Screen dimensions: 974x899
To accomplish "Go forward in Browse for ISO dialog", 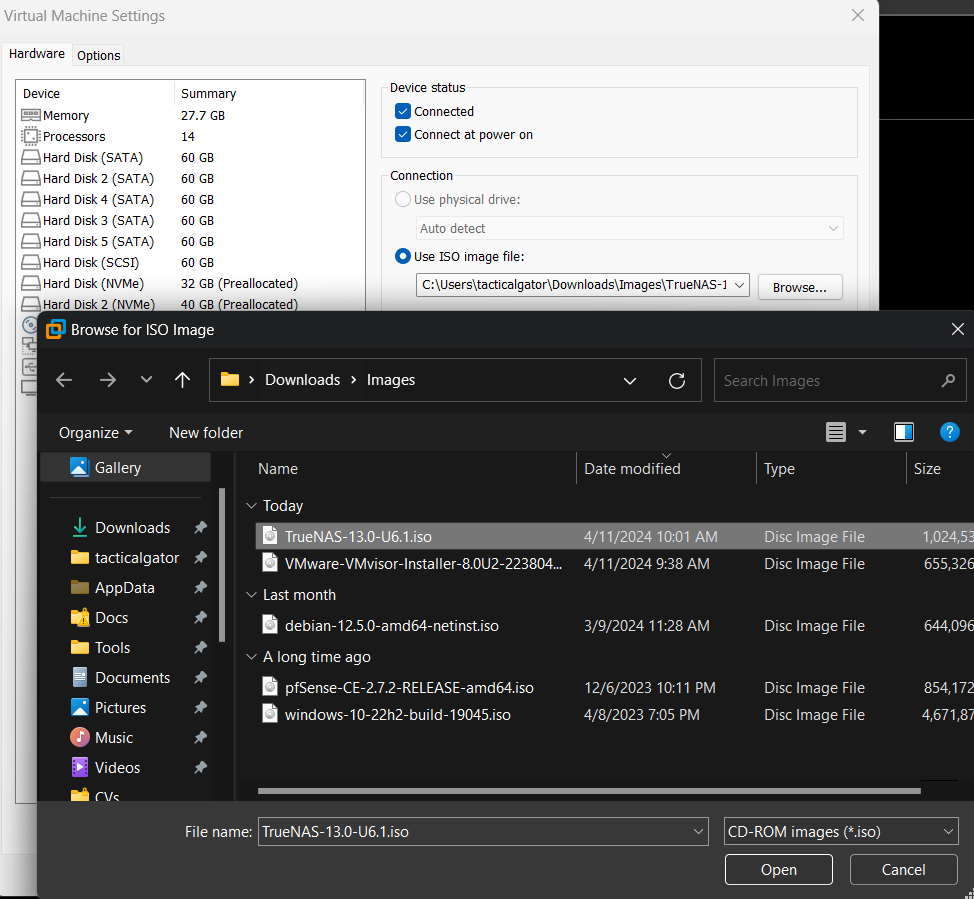I will point(107,380).
